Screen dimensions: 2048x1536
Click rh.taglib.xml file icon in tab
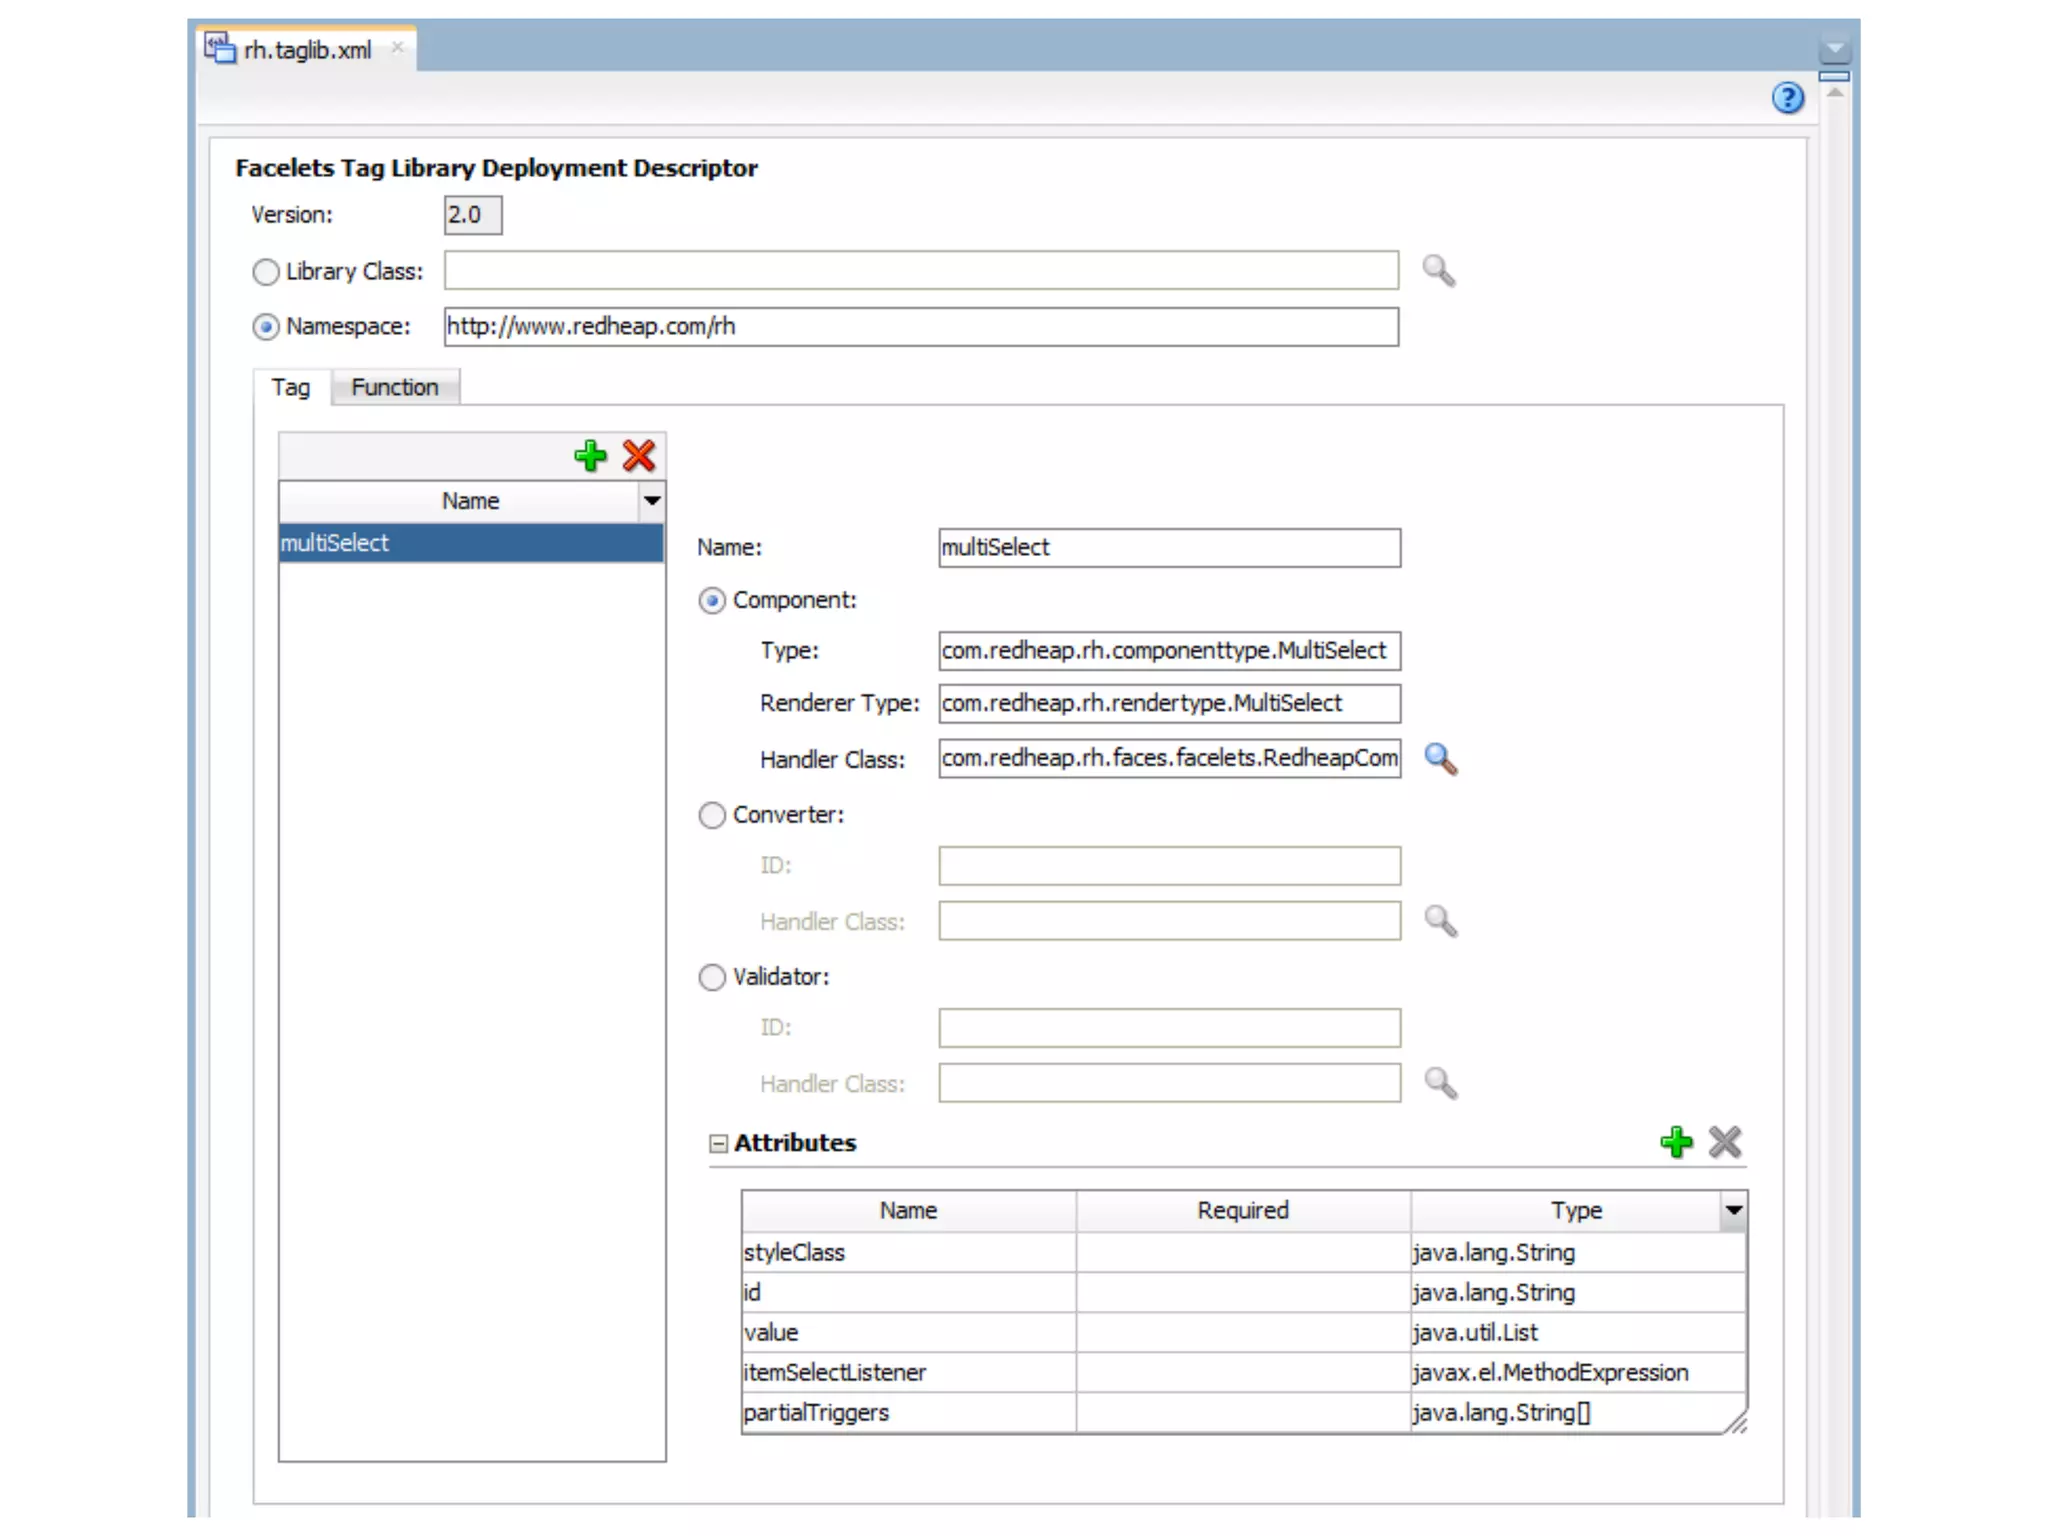click(219, 48)
